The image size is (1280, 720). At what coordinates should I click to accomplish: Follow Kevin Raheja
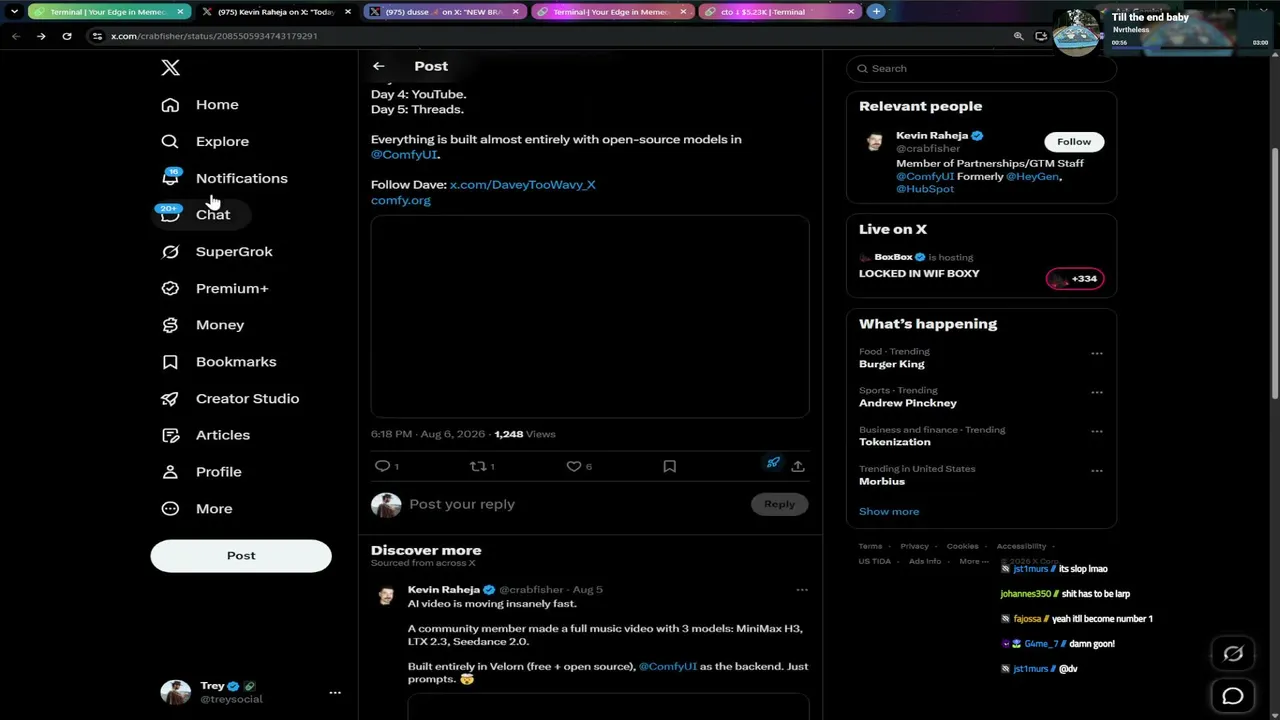point(1074,142)
